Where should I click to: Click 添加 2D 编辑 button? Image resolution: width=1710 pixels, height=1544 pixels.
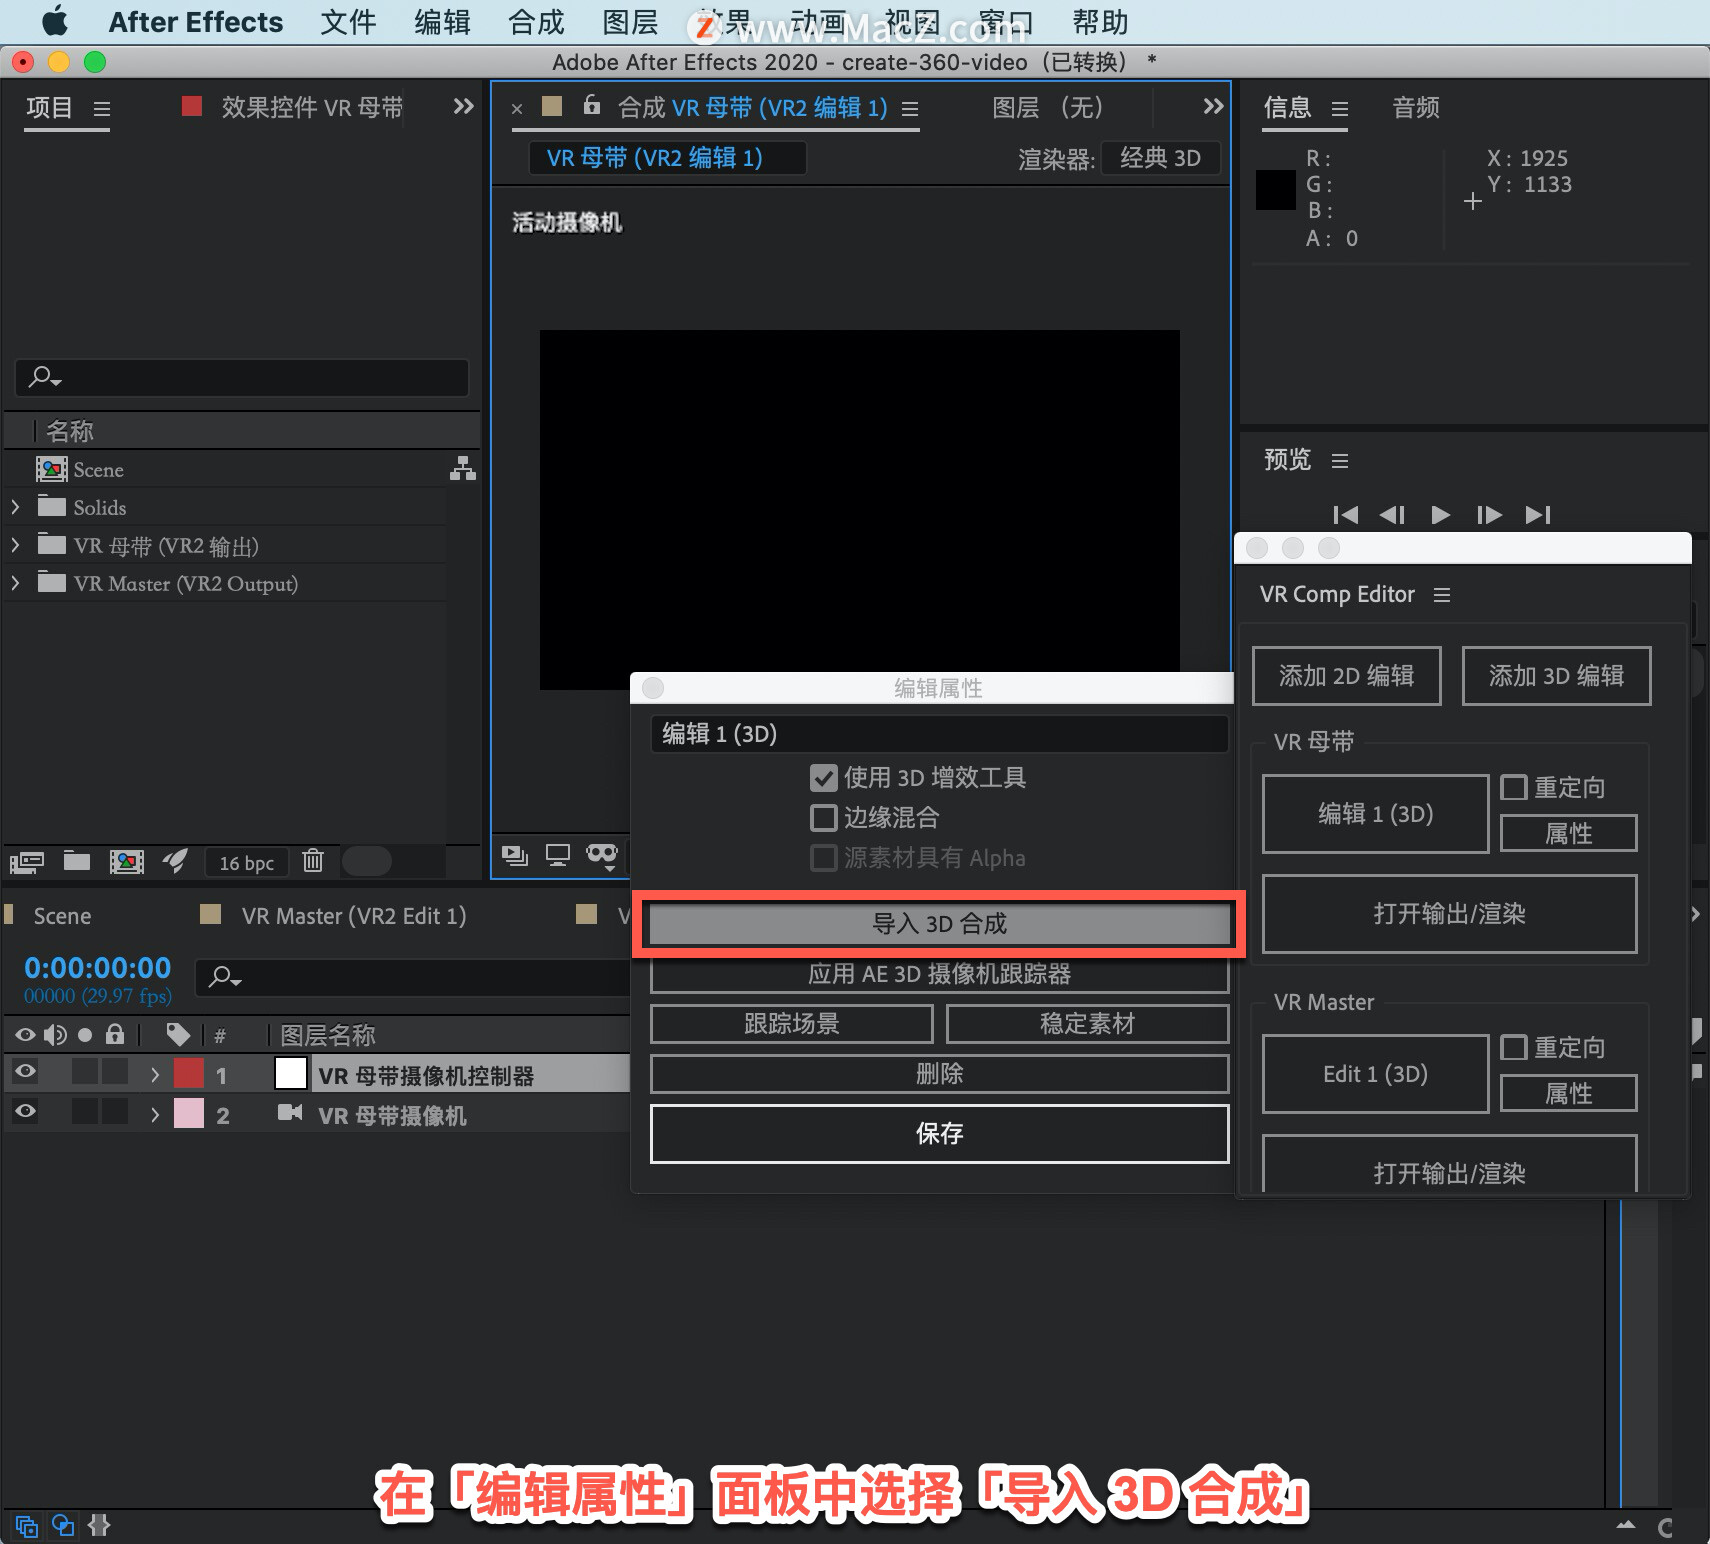[x=1346, y=676]
